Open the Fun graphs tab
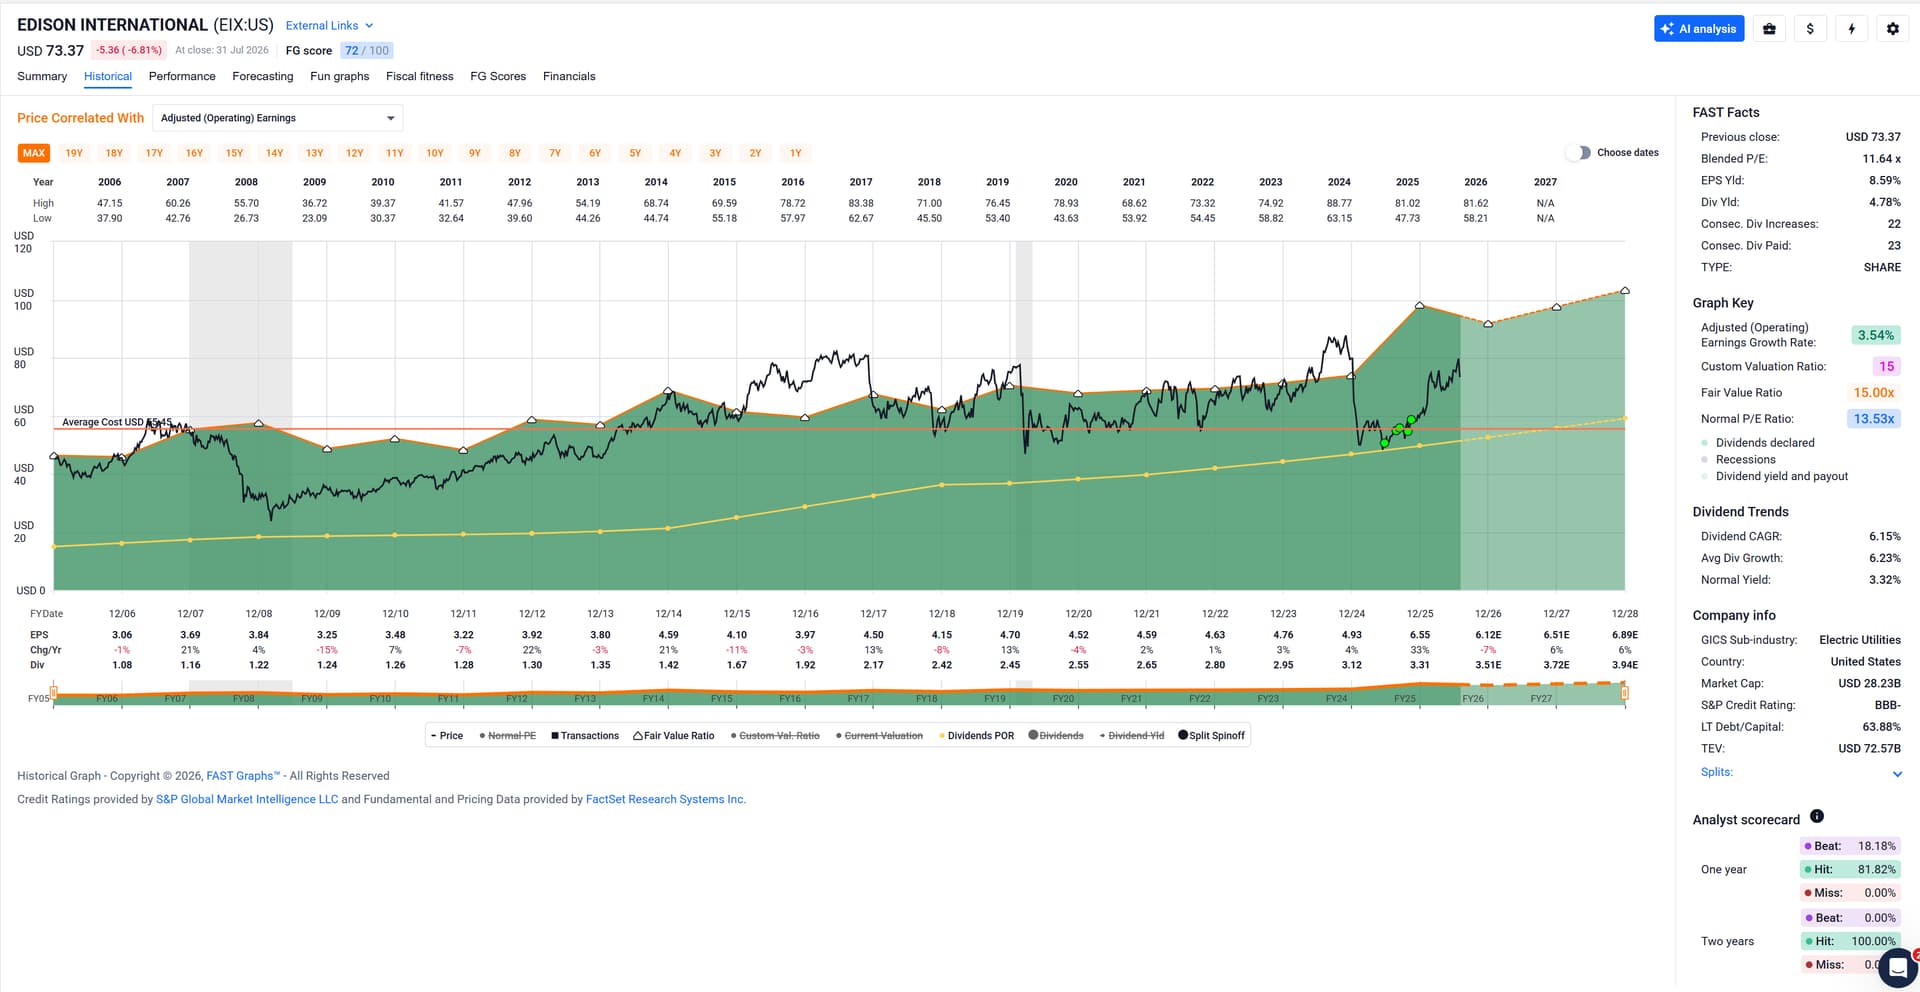 click(x=340, y=77)
